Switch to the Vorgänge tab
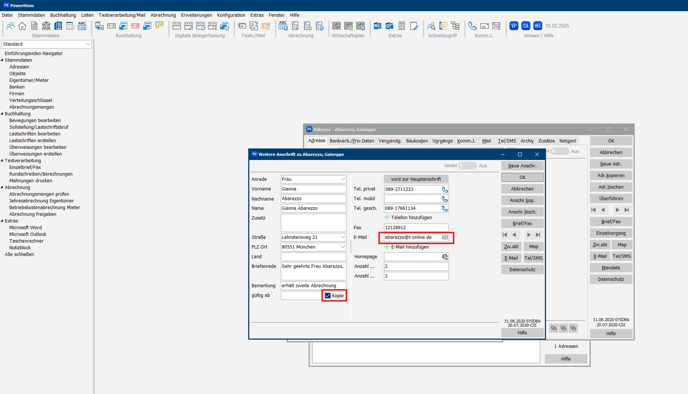Image resolution: width=688 pixels, height=394 pixels. 442,141
